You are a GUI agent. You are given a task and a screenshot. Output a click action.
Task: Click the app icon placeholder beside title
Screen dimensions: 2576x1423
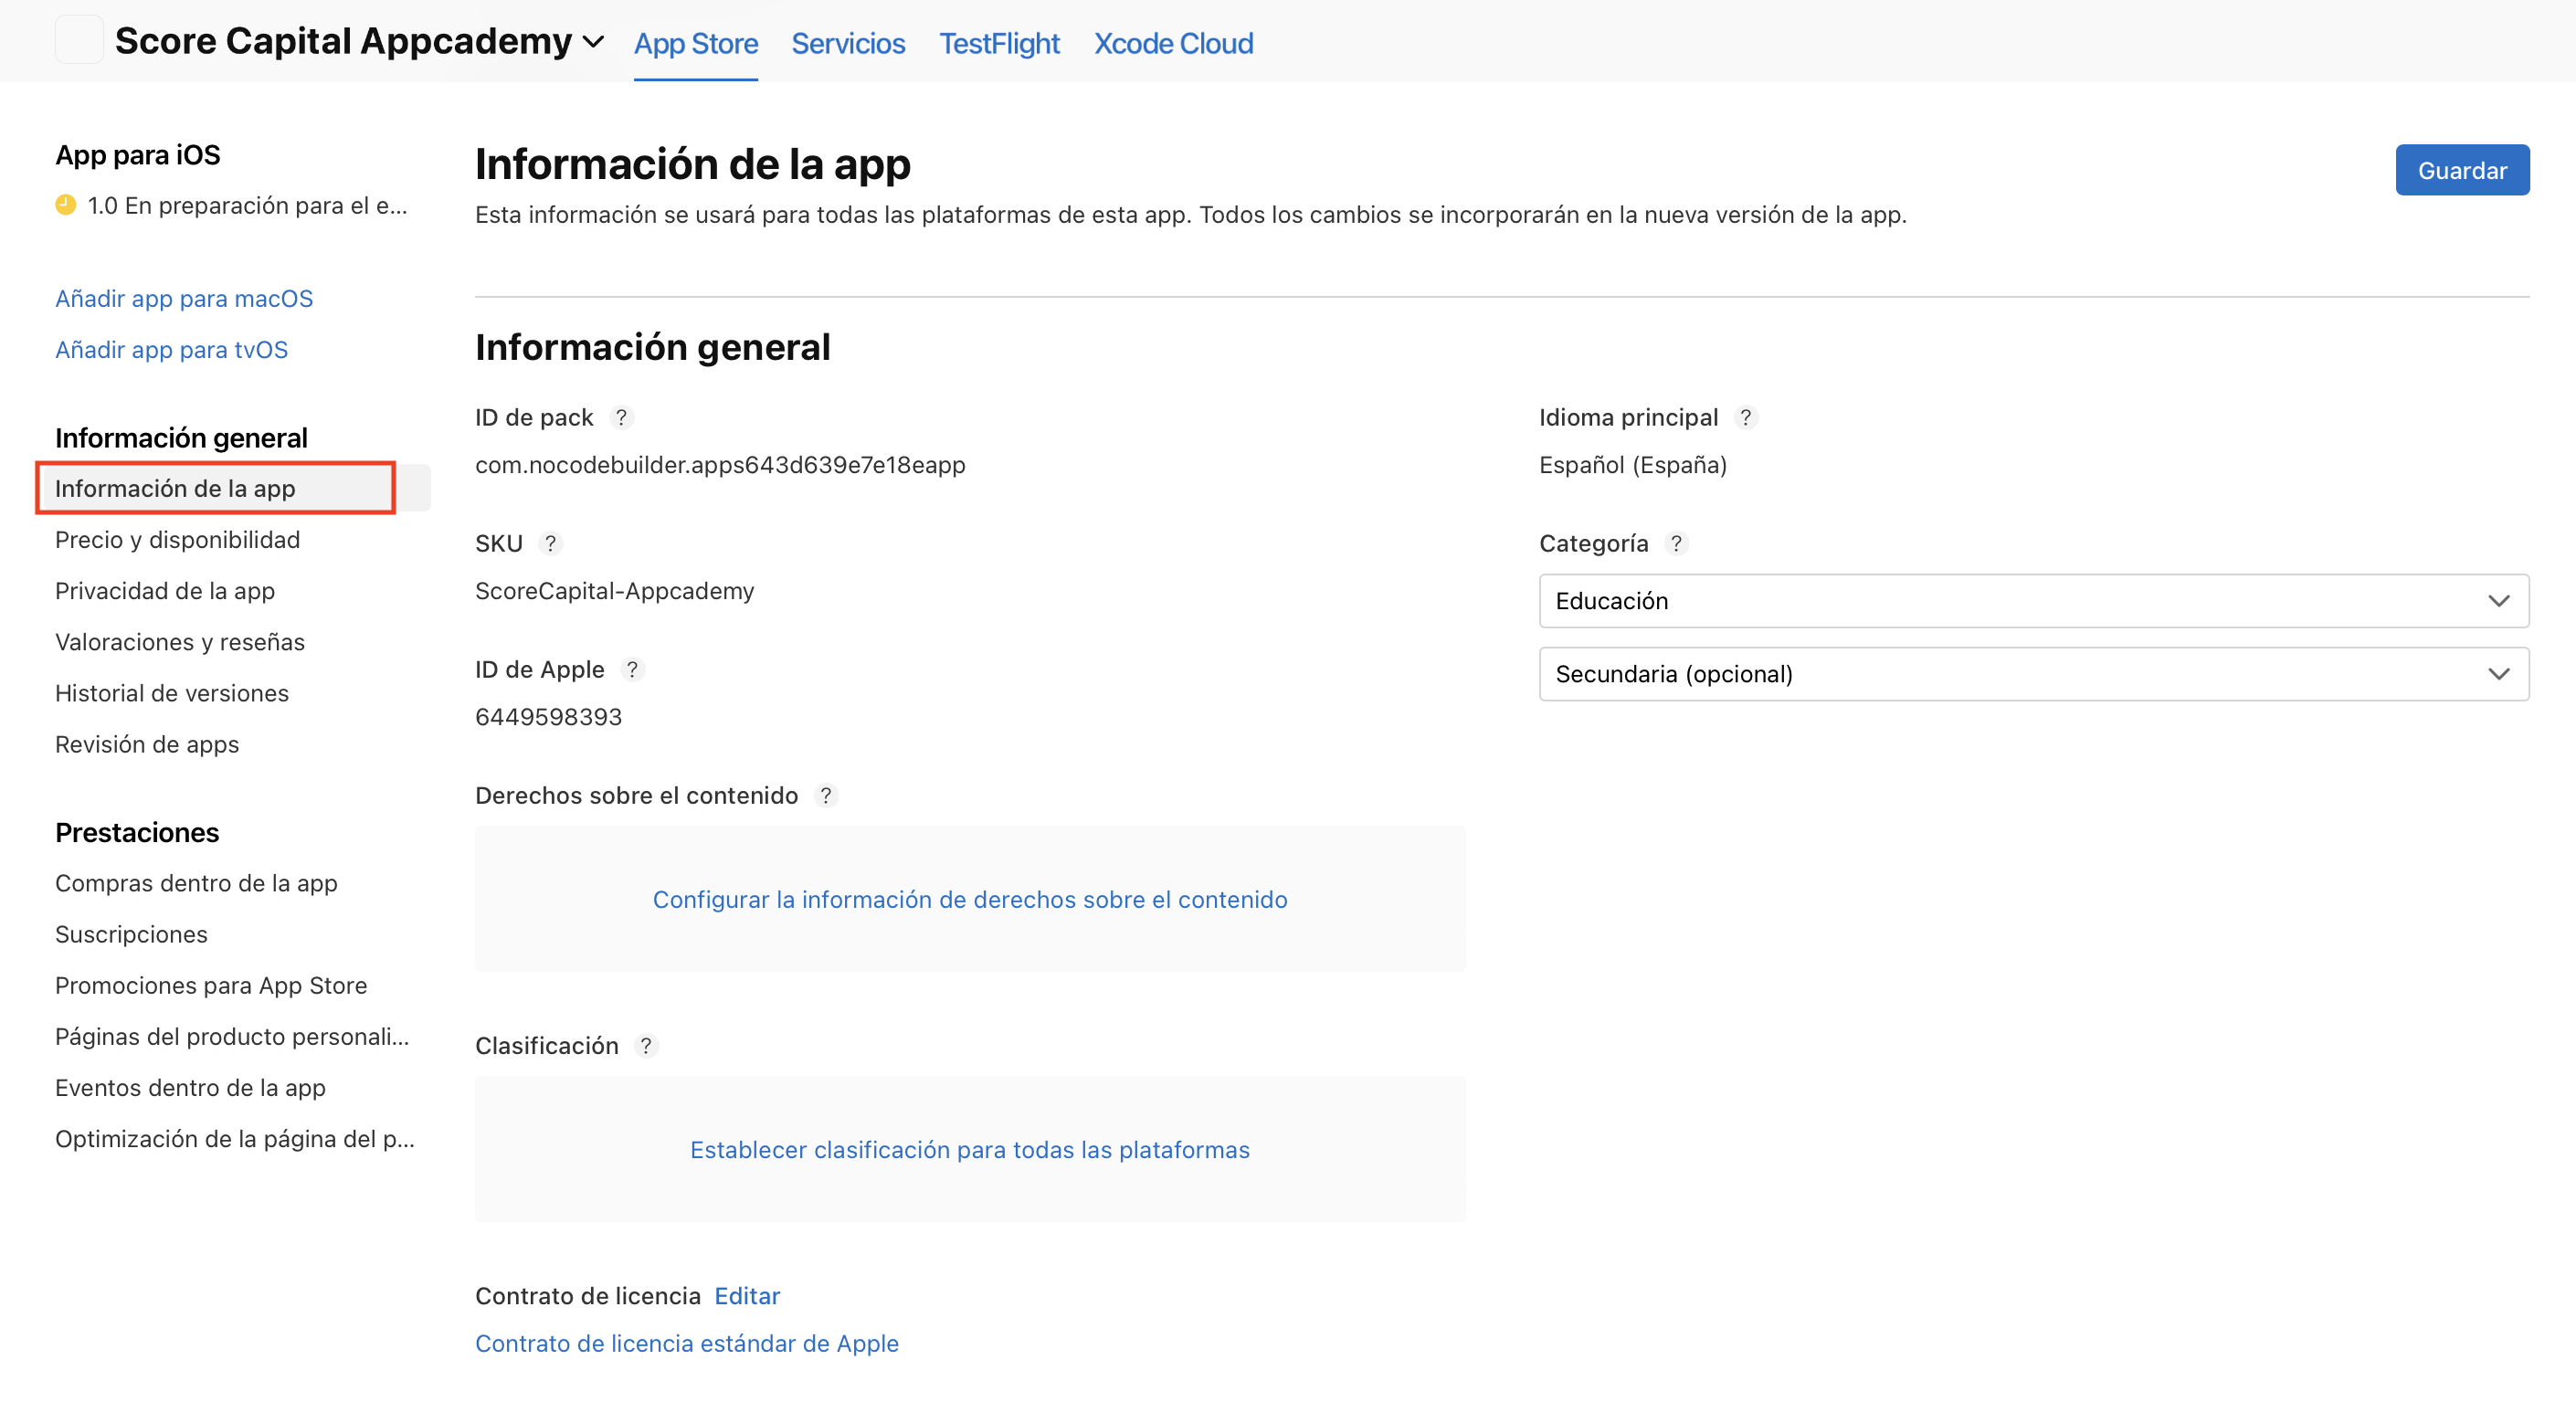point(79,40)
